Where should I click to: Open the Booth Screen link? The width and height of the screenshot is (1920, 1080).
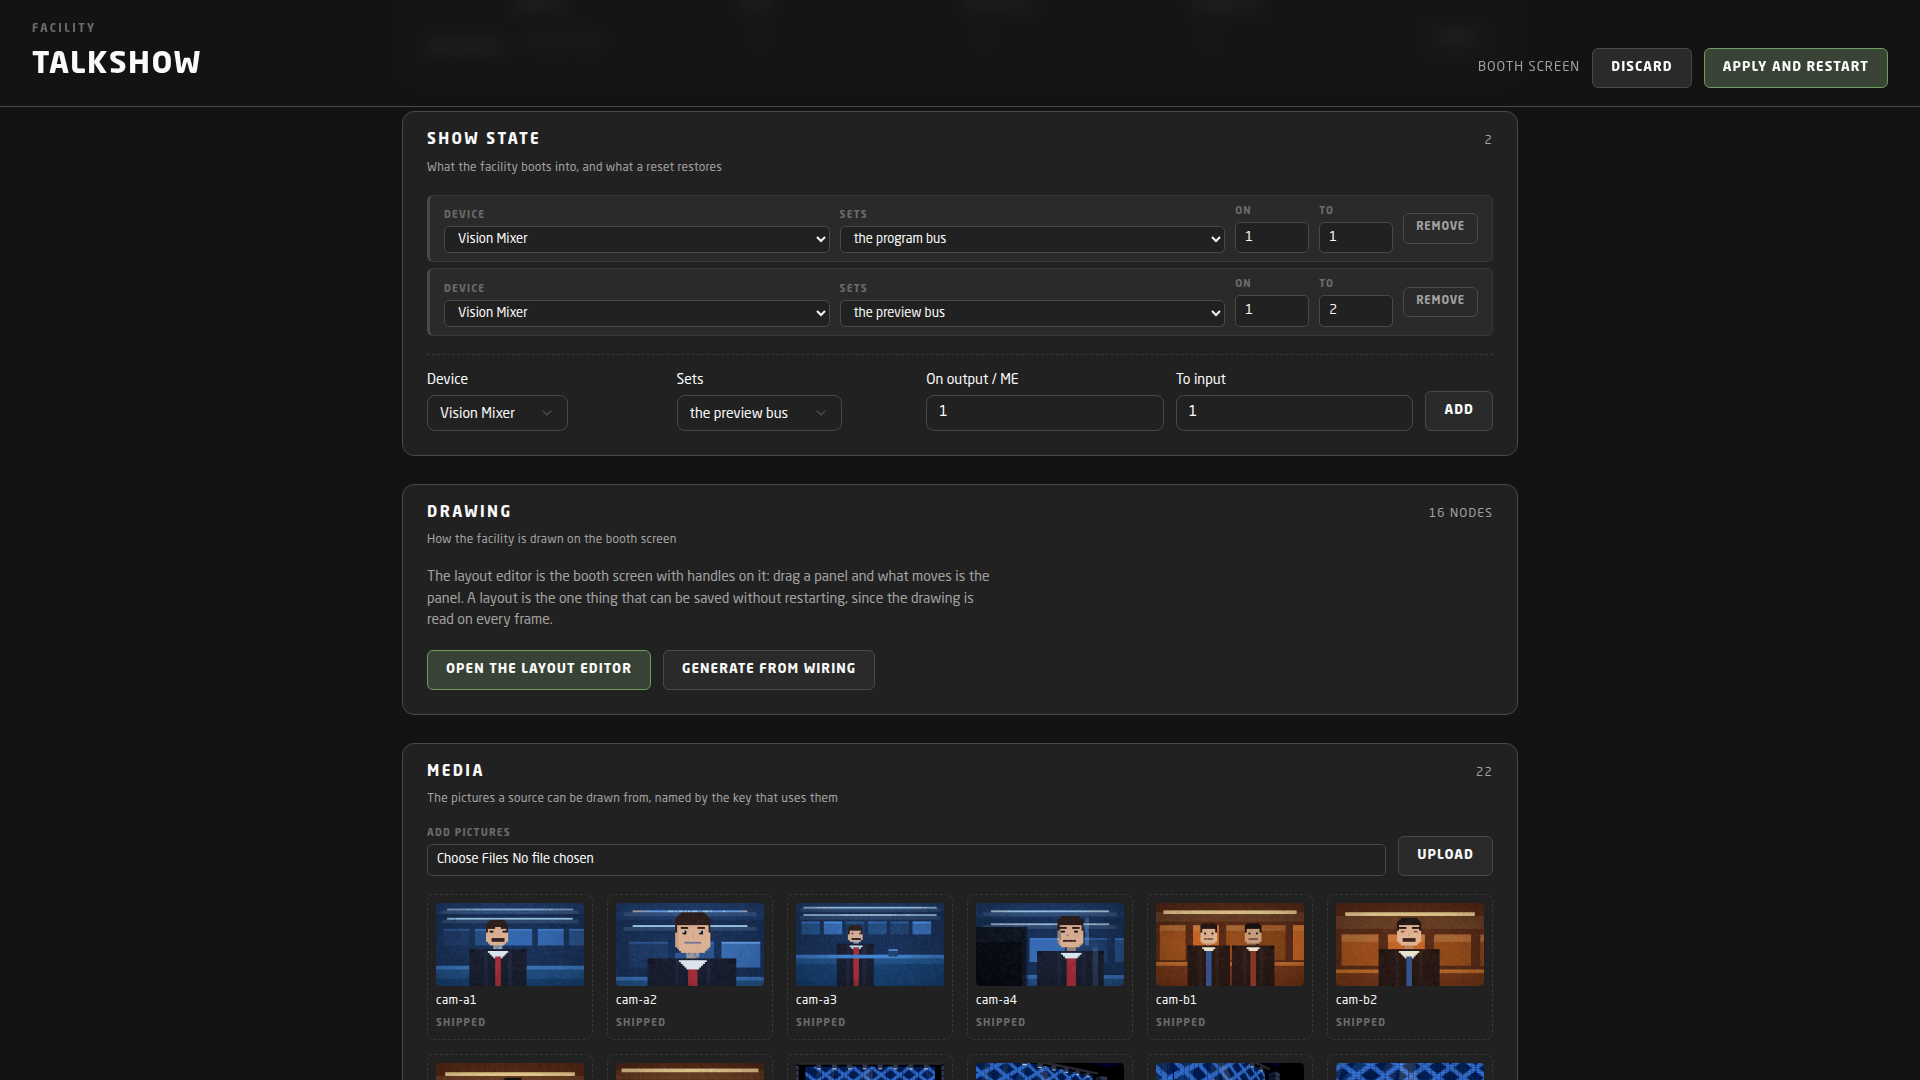(x=1528, y=67)
